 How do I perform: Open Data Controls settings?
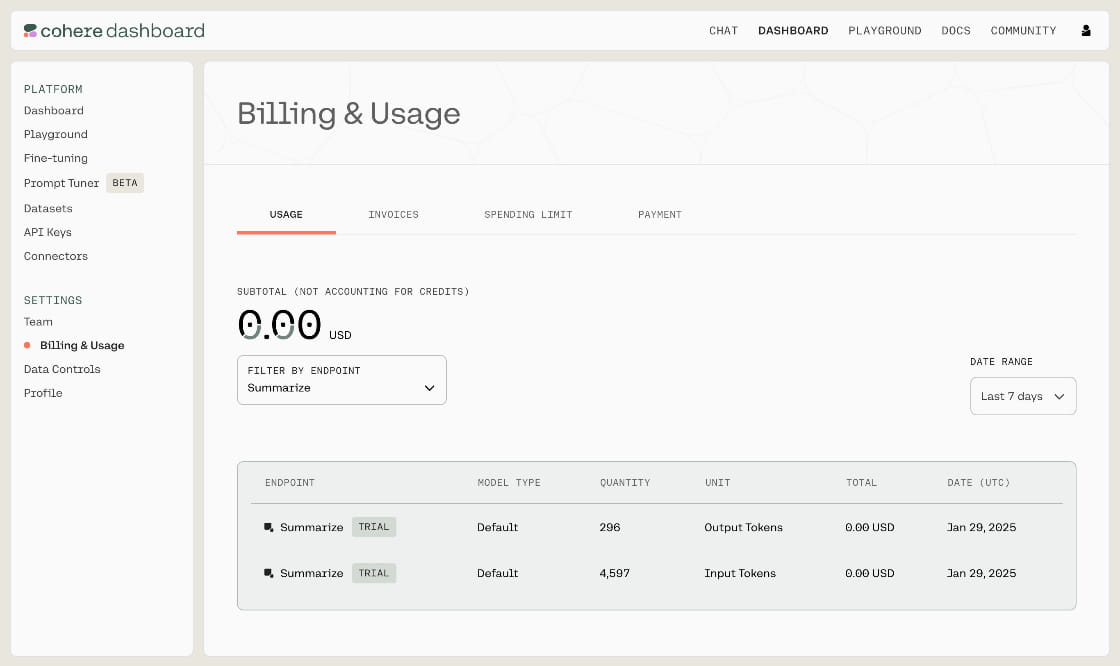62,369
